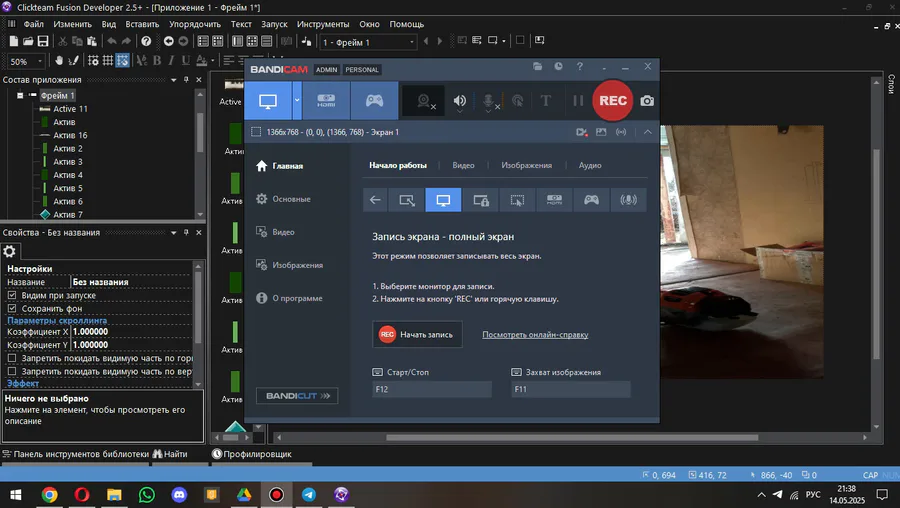900x508 pixels.
Task: Open the Файл menu
Action: click(x=33, y=24)
